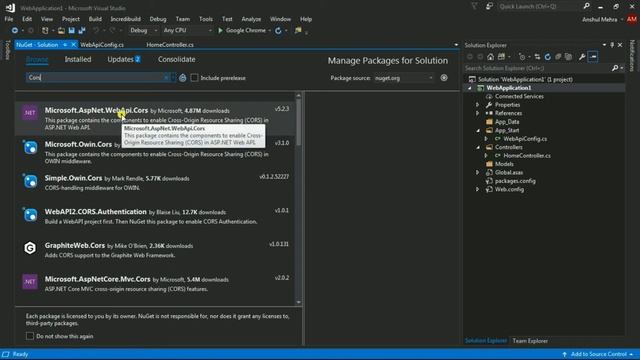This screenshot has width=640, height=360.
Task: Click the Microsoft.AspNetCore.Mvc.Cors .NET package icon
Action: (30, 282)
